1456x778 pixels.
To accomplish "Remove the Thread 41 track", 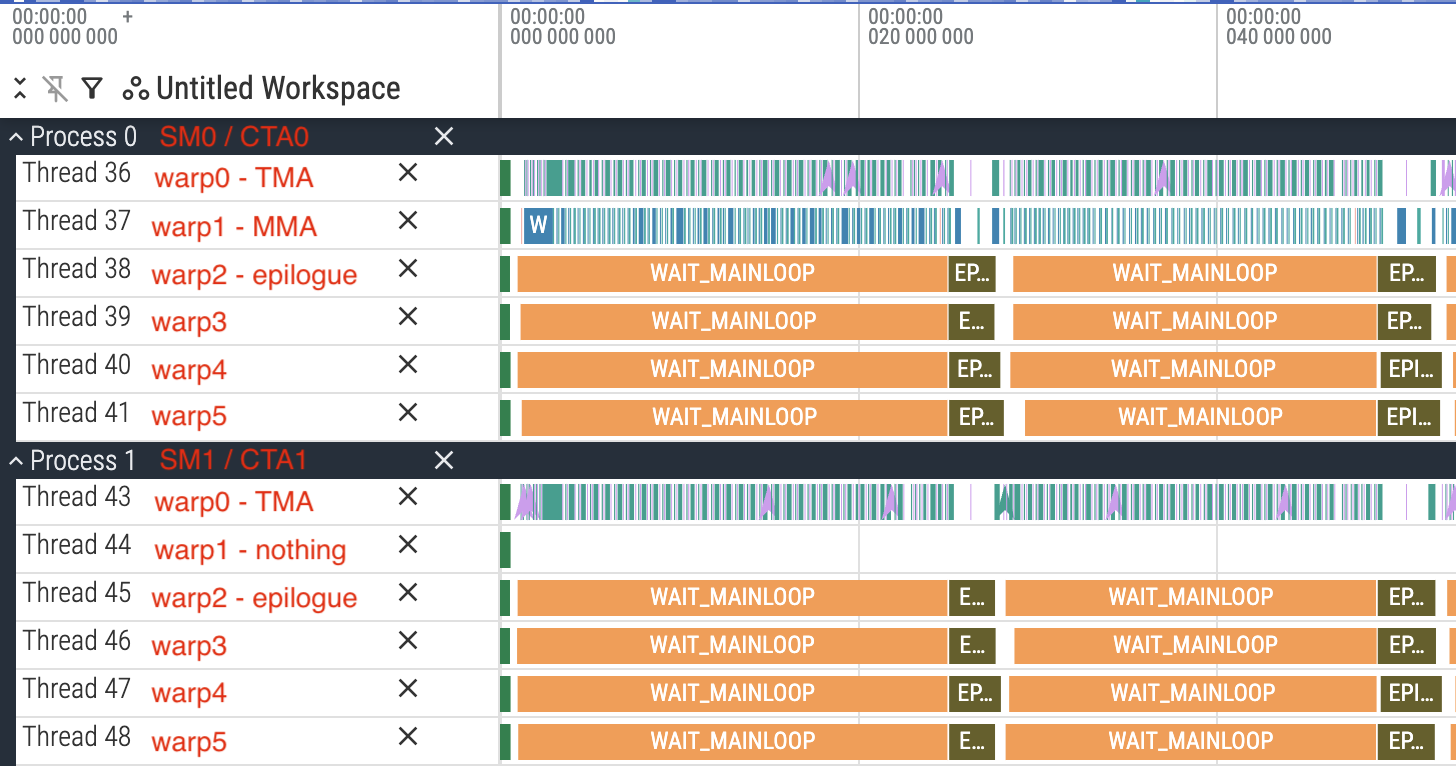I will [x=408, y=413].
